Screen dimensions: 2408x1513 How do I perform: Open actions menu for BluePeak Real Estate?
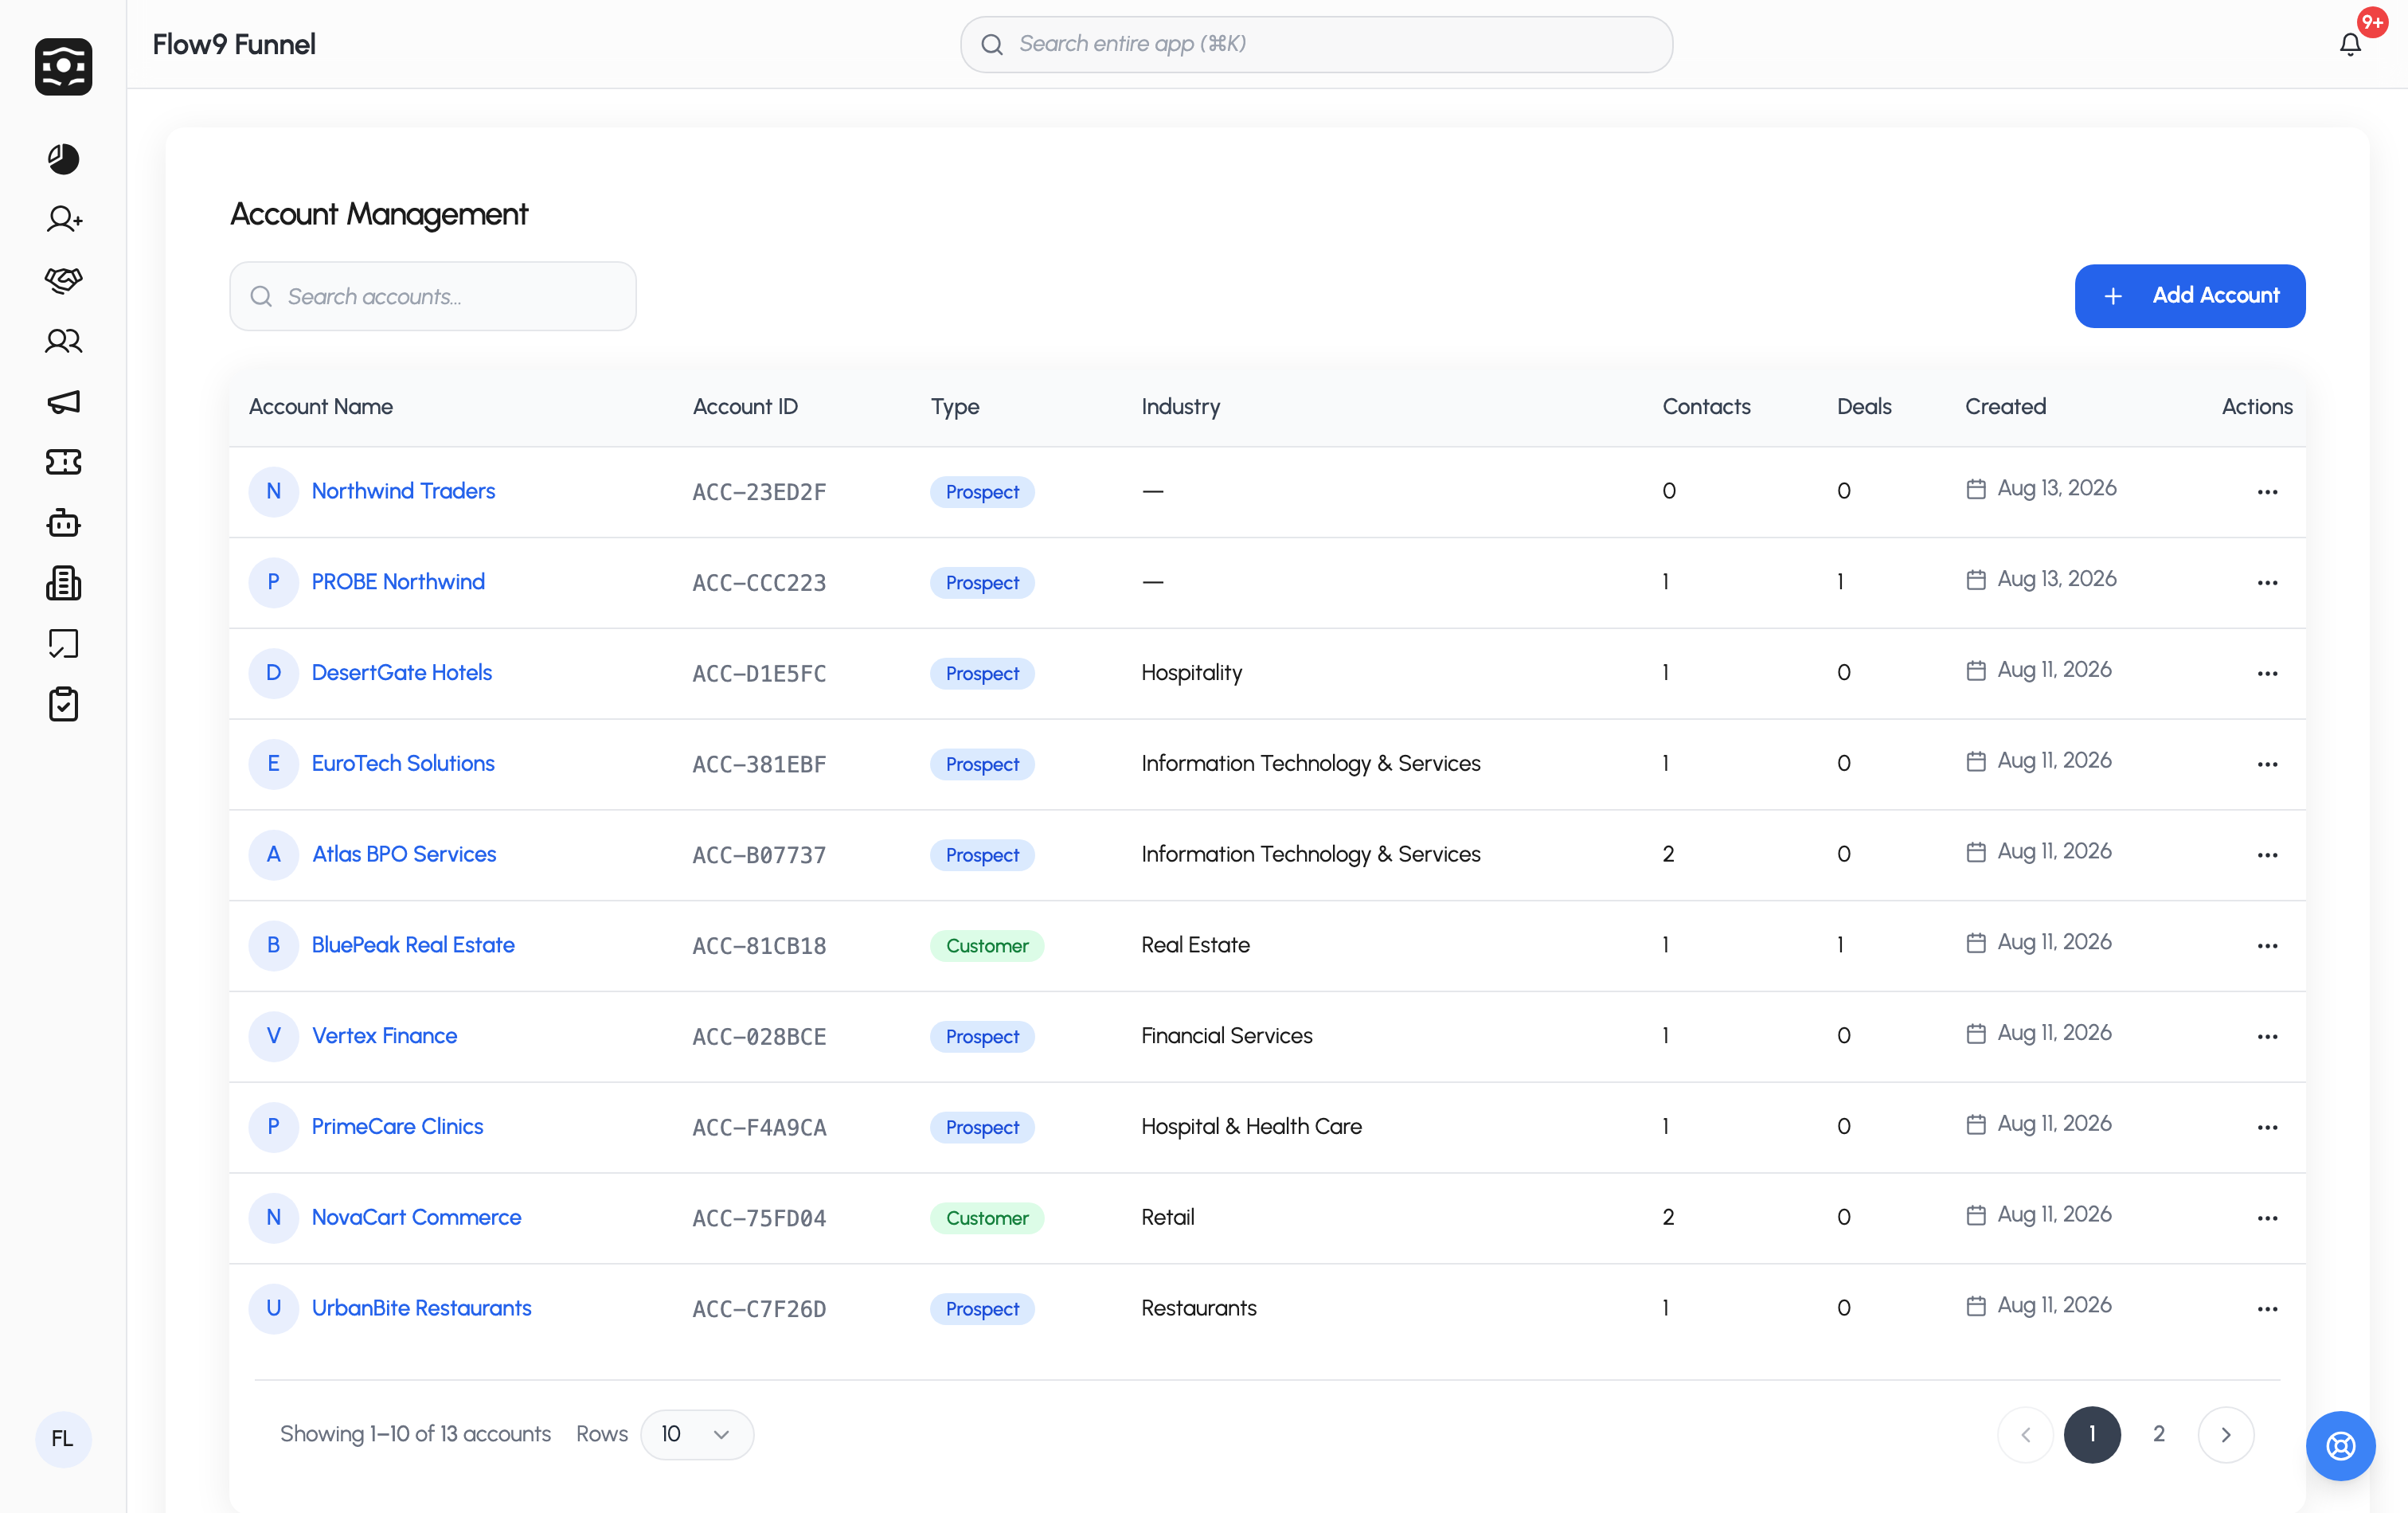[2267, 946]
